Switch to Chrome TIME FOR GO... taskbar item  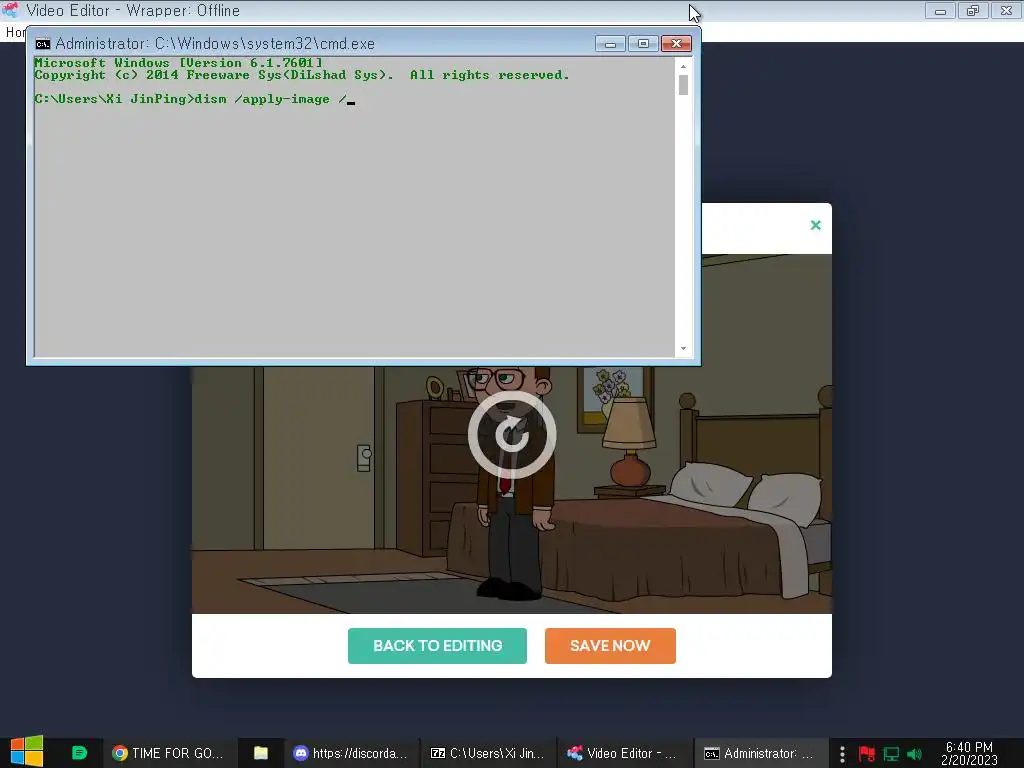(x=168, y=753)
